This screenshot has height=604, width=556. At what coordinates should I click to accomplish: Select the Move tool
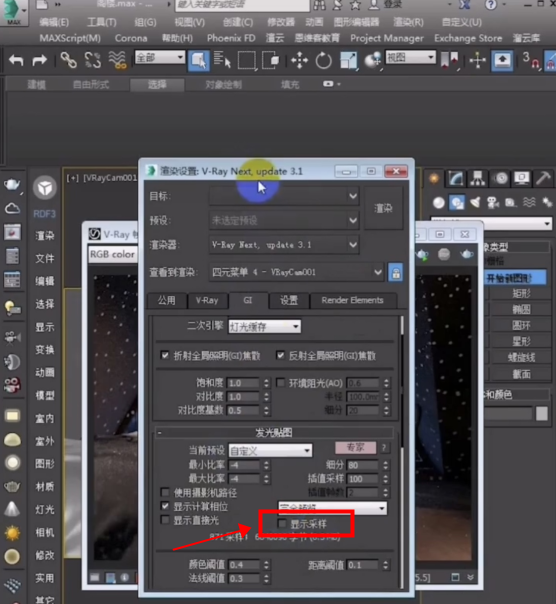(299, 60)
